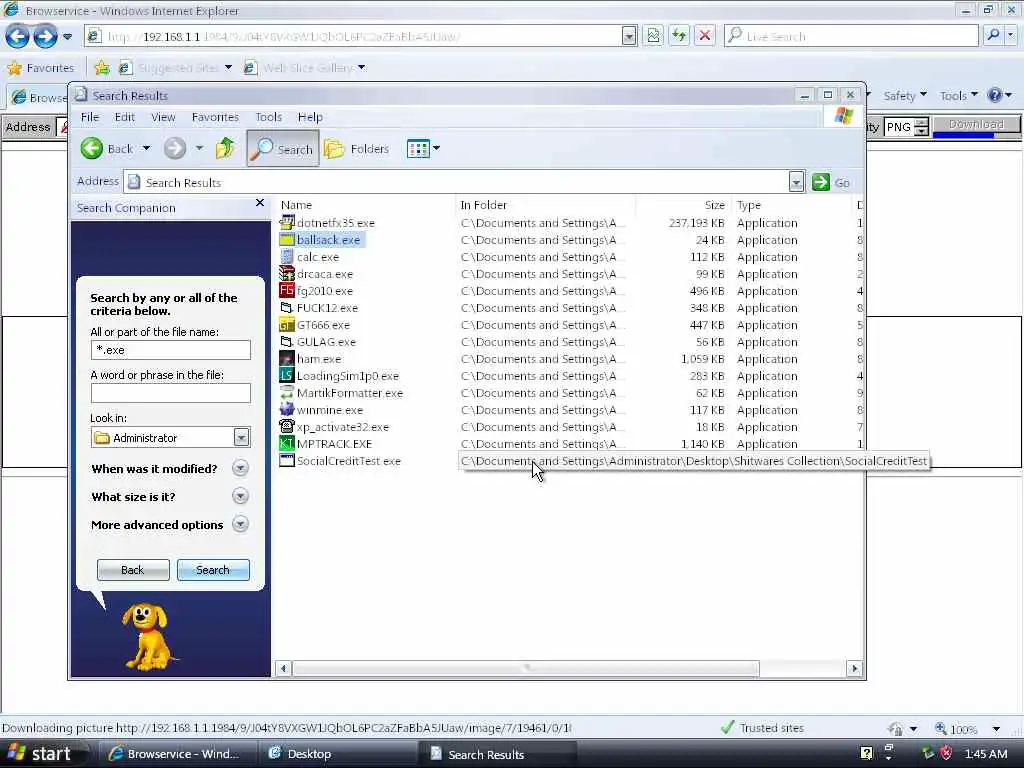Screen dimensions: 1024x768
Task: Open the Favorites menu in Search Results
Action: [x=215, y=117]
